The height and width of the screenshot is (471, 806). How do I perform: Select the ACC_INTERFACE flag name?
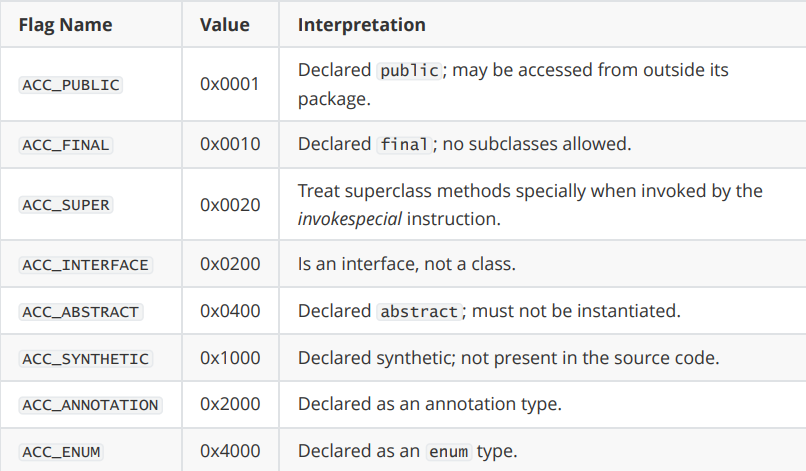pos(85,265)
